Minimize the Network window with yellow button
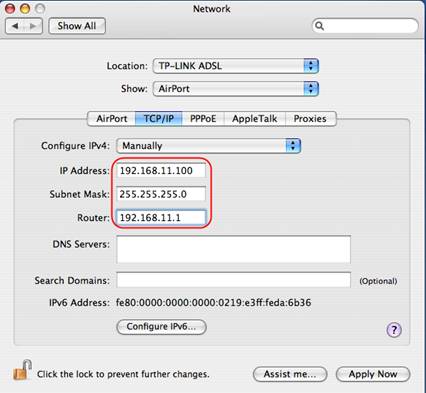This screenshot has height=393, width=426. coord(25,8)
